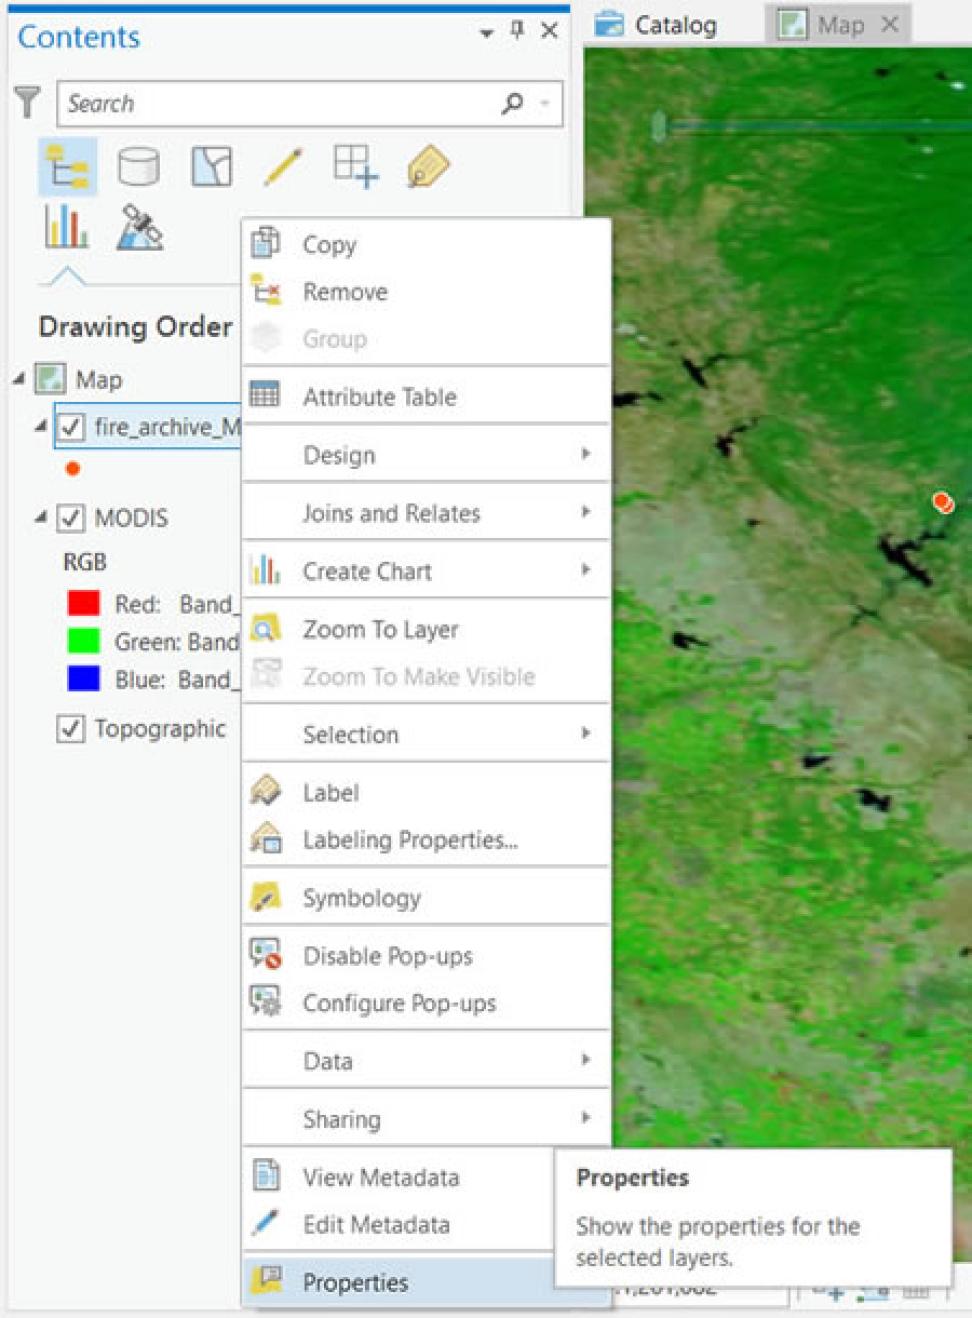Click the search magnifier icon
Screen dimensions: 972x1318
click(513, 103)
